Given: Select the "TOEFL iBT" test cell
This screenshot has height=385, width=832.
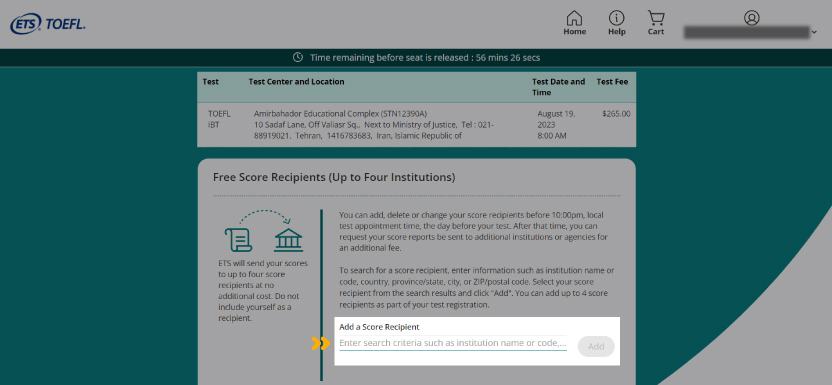Looking at the screenshot, I should (x=219, y=119).
